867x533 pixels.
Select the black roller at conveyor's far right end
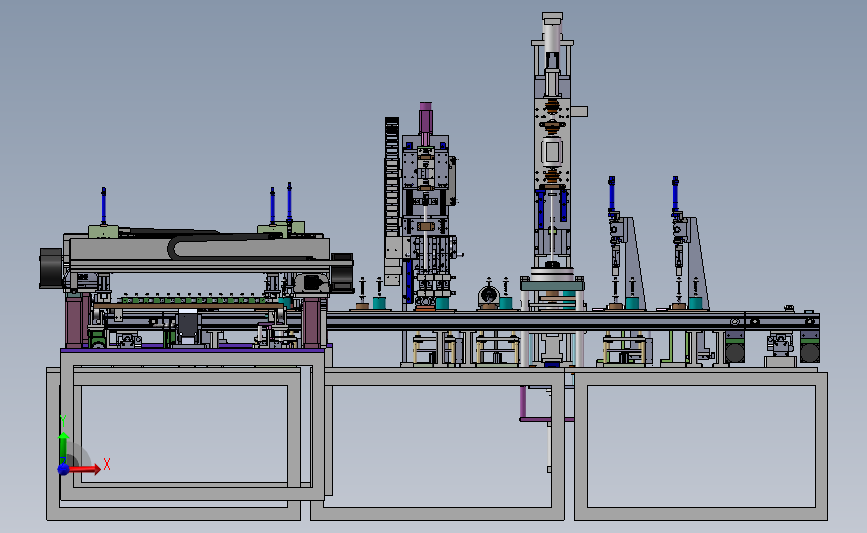(810, 353)
